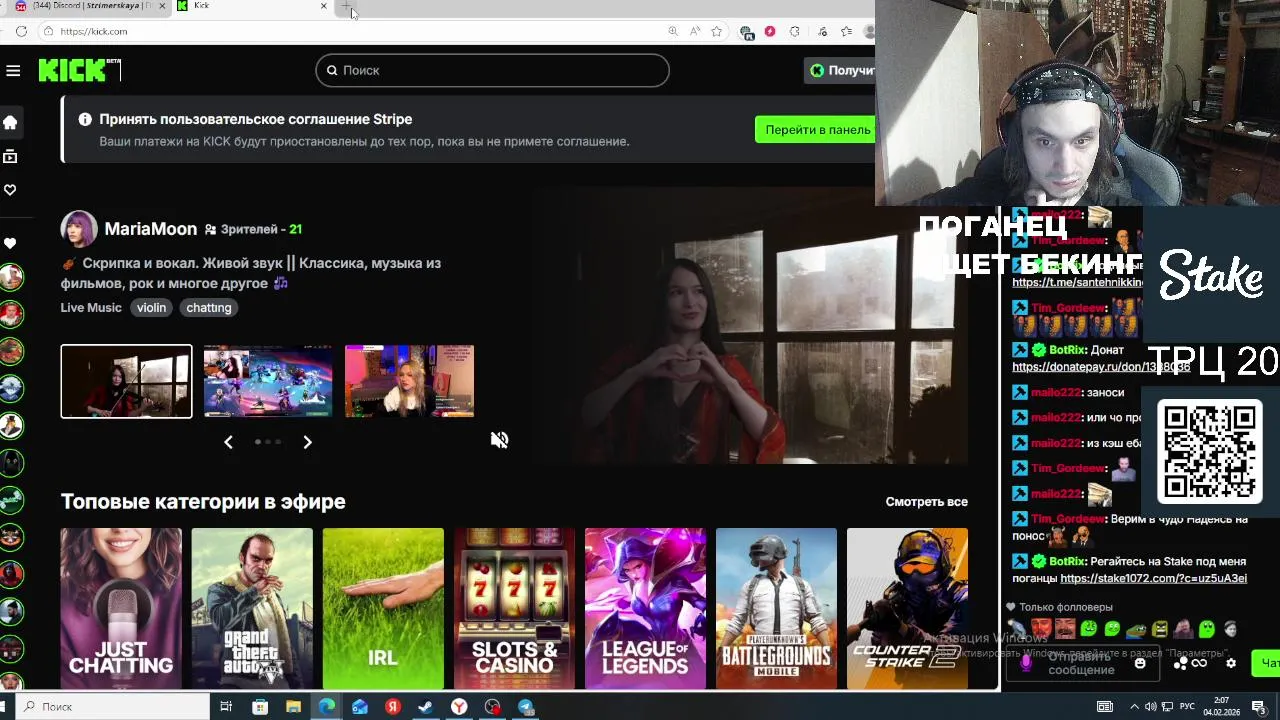Viewport: 1280px width, 720px height.
Task: Open Steam from the taskbar
Action: point(425,706)
